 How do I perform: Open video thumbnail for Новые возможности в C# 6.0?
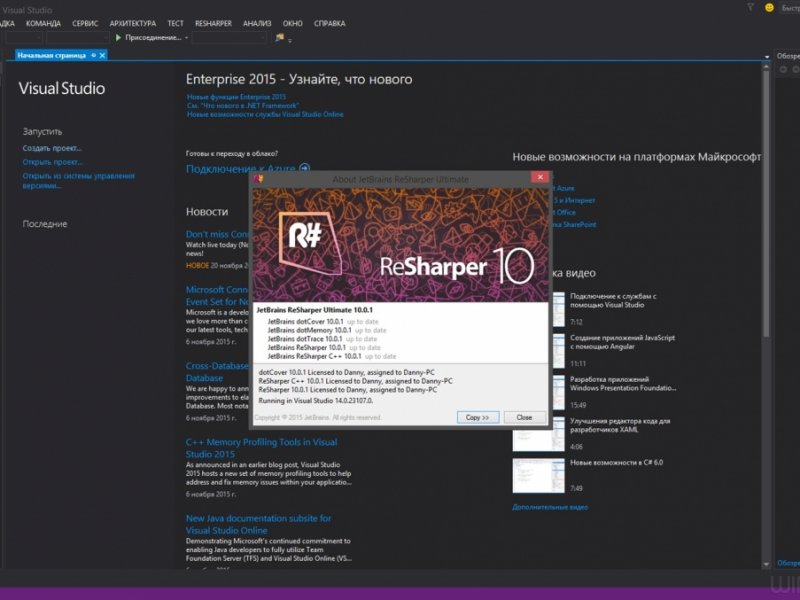(x=538, y=476)
